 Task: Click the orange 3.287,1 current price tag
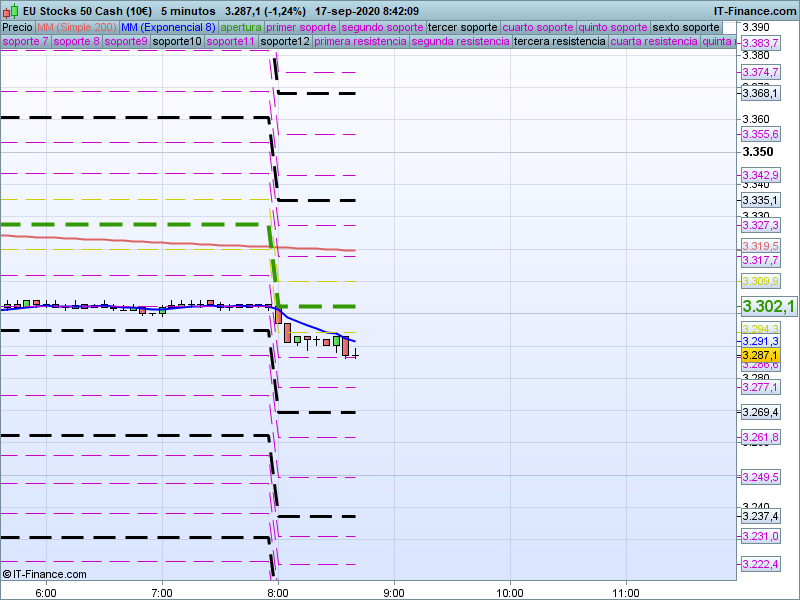click(x=760, y=355)
